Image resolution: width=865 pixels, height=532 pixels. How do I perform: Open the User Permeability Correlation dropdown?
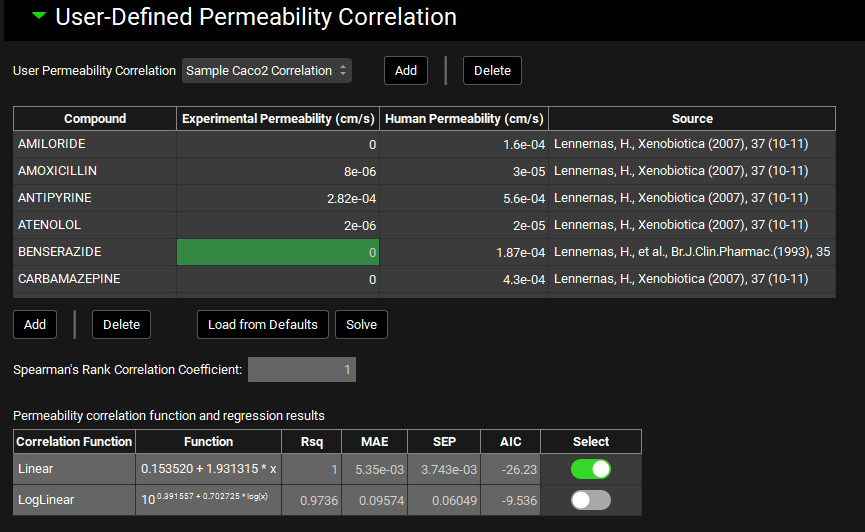pyautogui.click(x=267, y=70)
